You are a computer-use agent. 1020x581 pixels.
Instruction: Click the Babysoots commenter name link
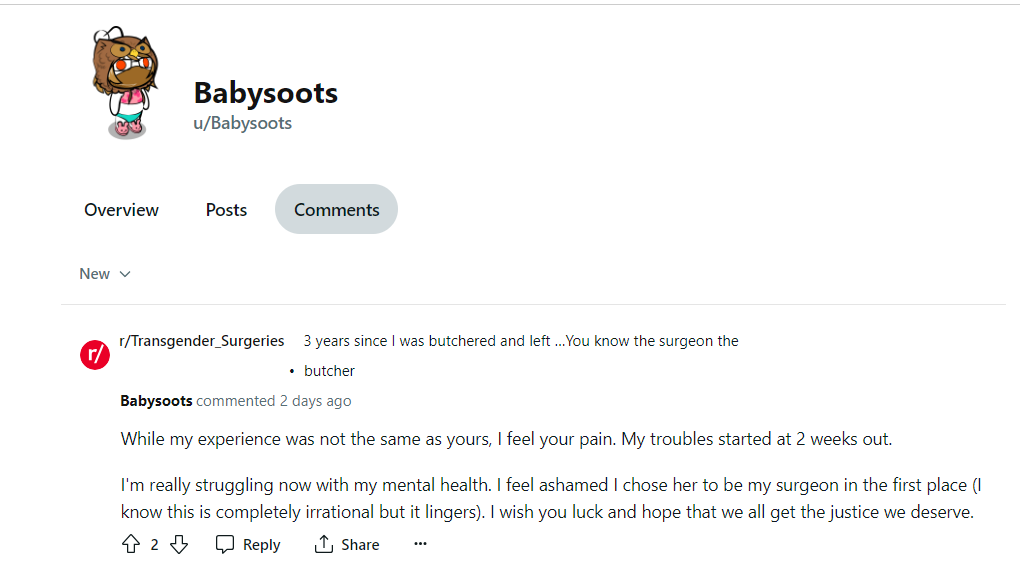[x=156, y=401]
